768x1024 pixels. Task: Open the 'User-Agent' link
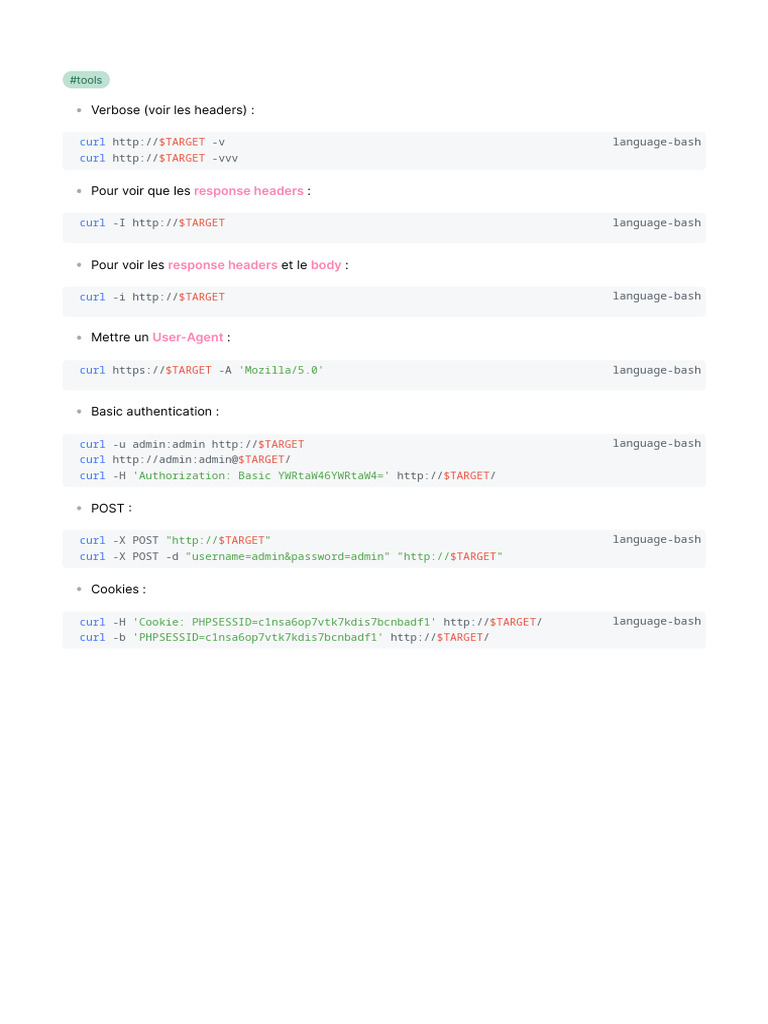pyautogui.click(x=188, y=338)
